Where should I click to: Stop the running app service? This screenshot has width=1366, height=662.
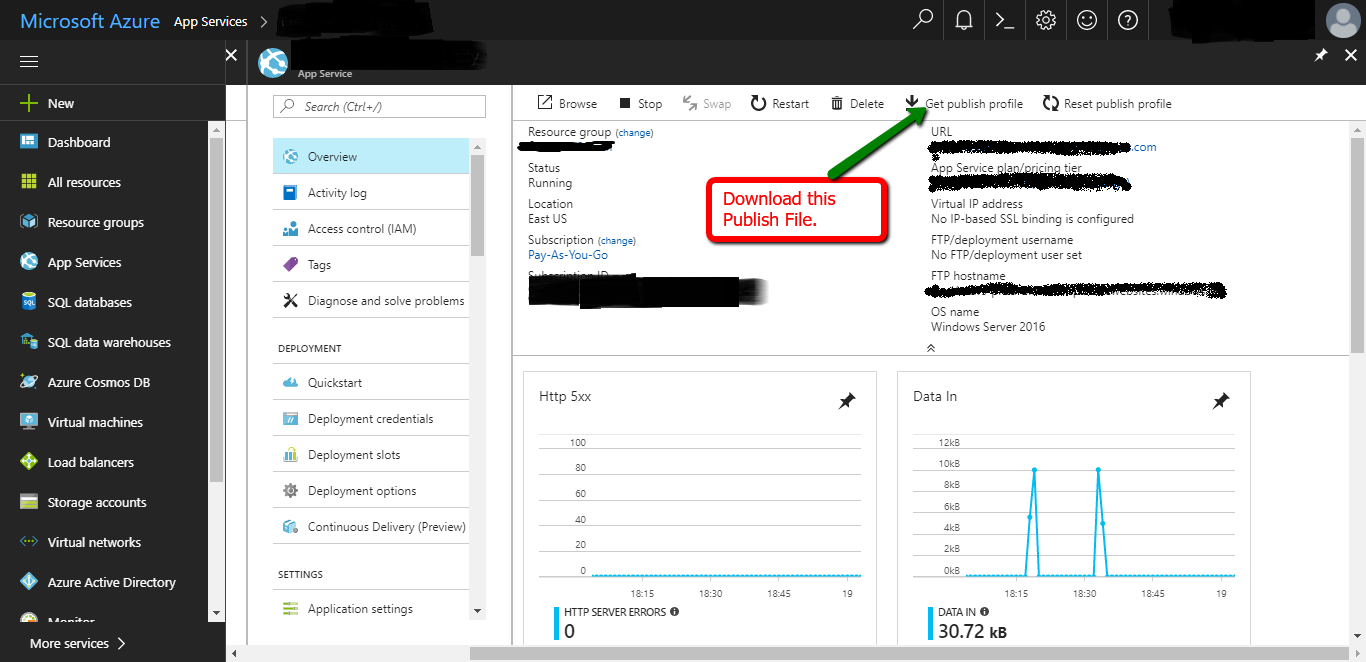(640, 103)
